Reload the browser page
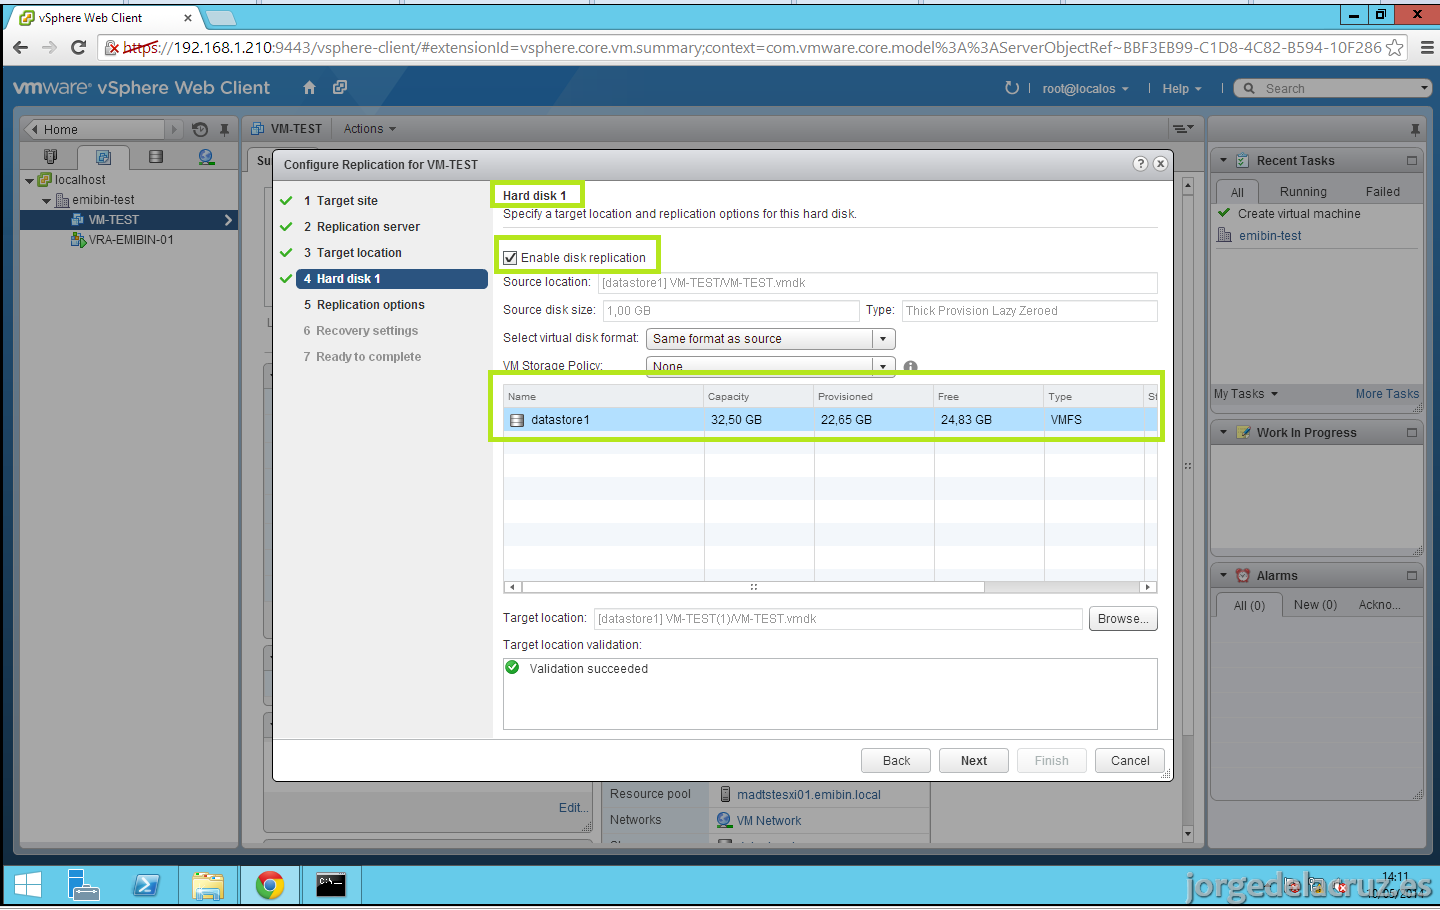The image size is (1440, 910). 78,47
